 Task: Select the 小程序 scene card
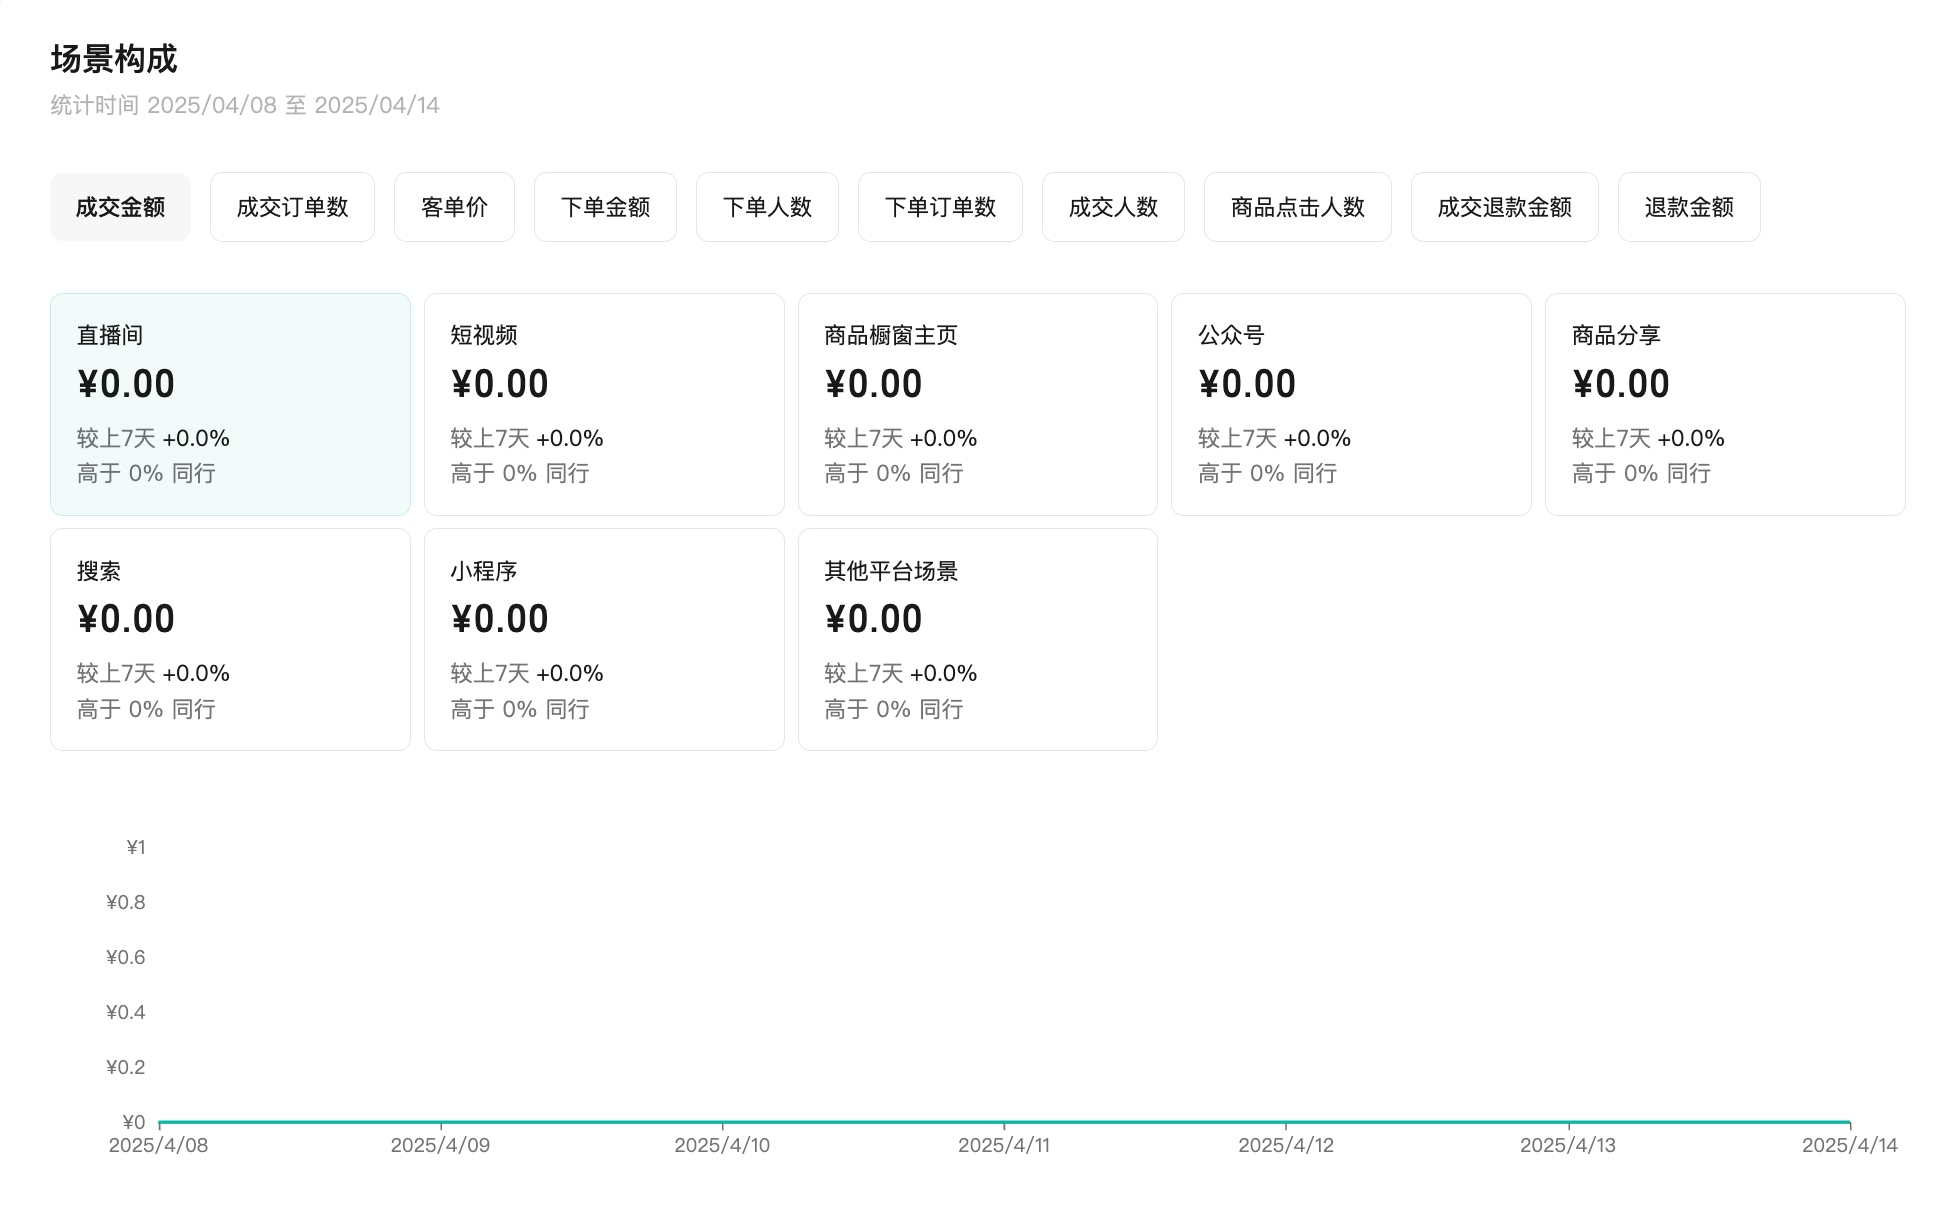(604, 639)
